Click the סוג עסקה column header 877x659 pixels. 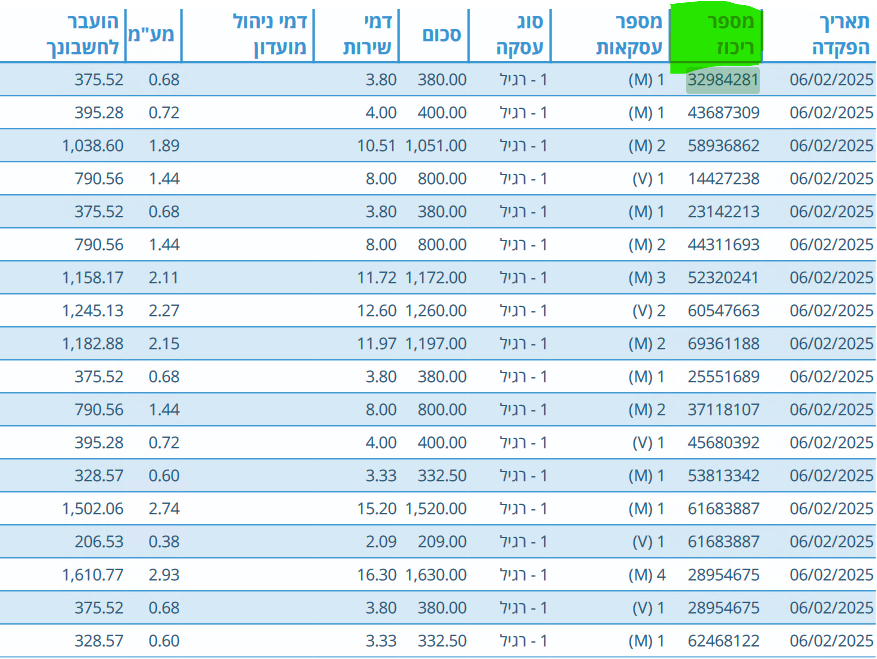point(520,35)
